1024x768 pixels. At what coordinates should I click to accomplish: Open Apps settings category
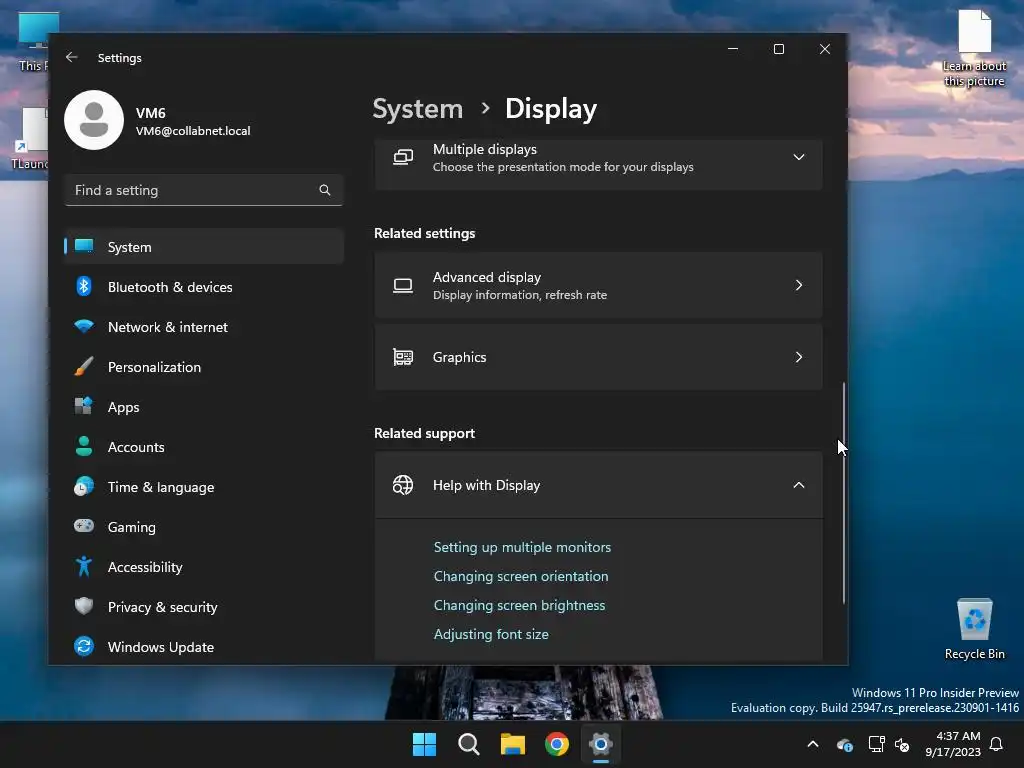pyautogui.click(x=204, y=406)
